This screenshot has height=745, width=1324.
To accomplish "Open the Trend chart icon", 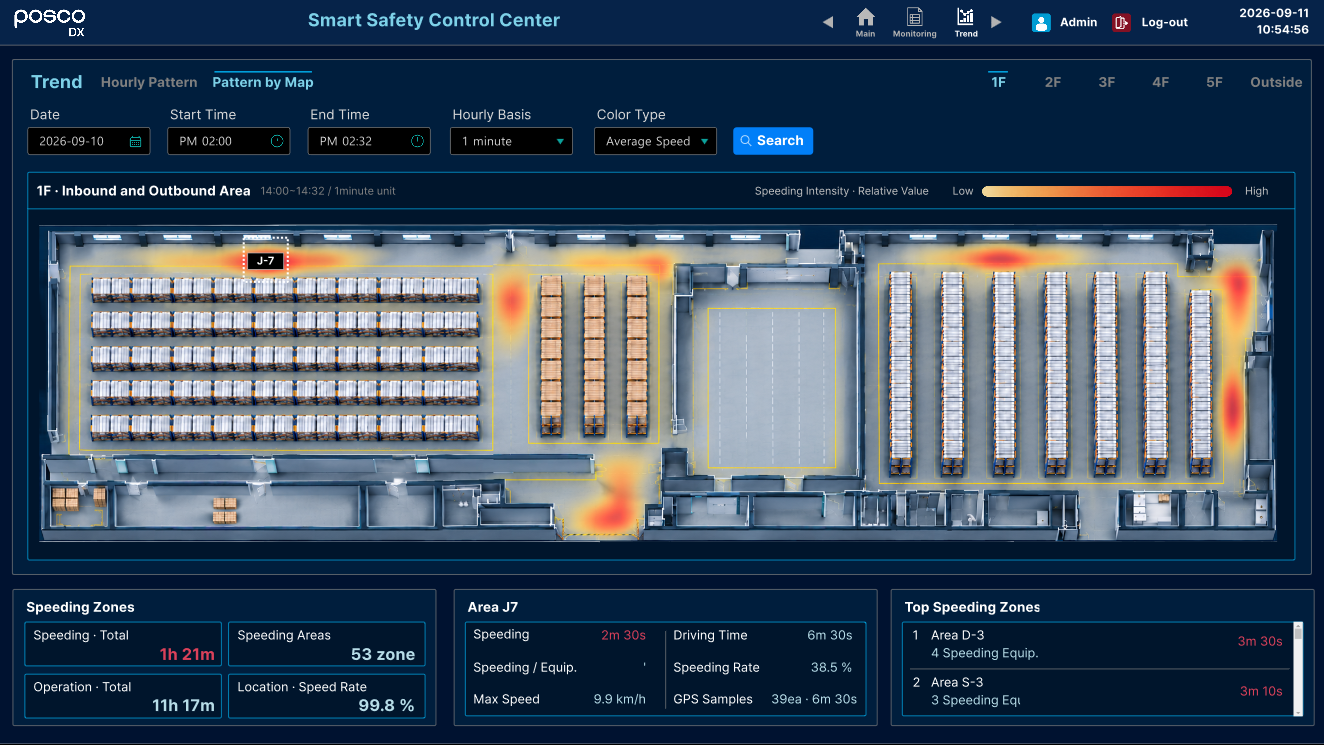I will tap(965, 17).
